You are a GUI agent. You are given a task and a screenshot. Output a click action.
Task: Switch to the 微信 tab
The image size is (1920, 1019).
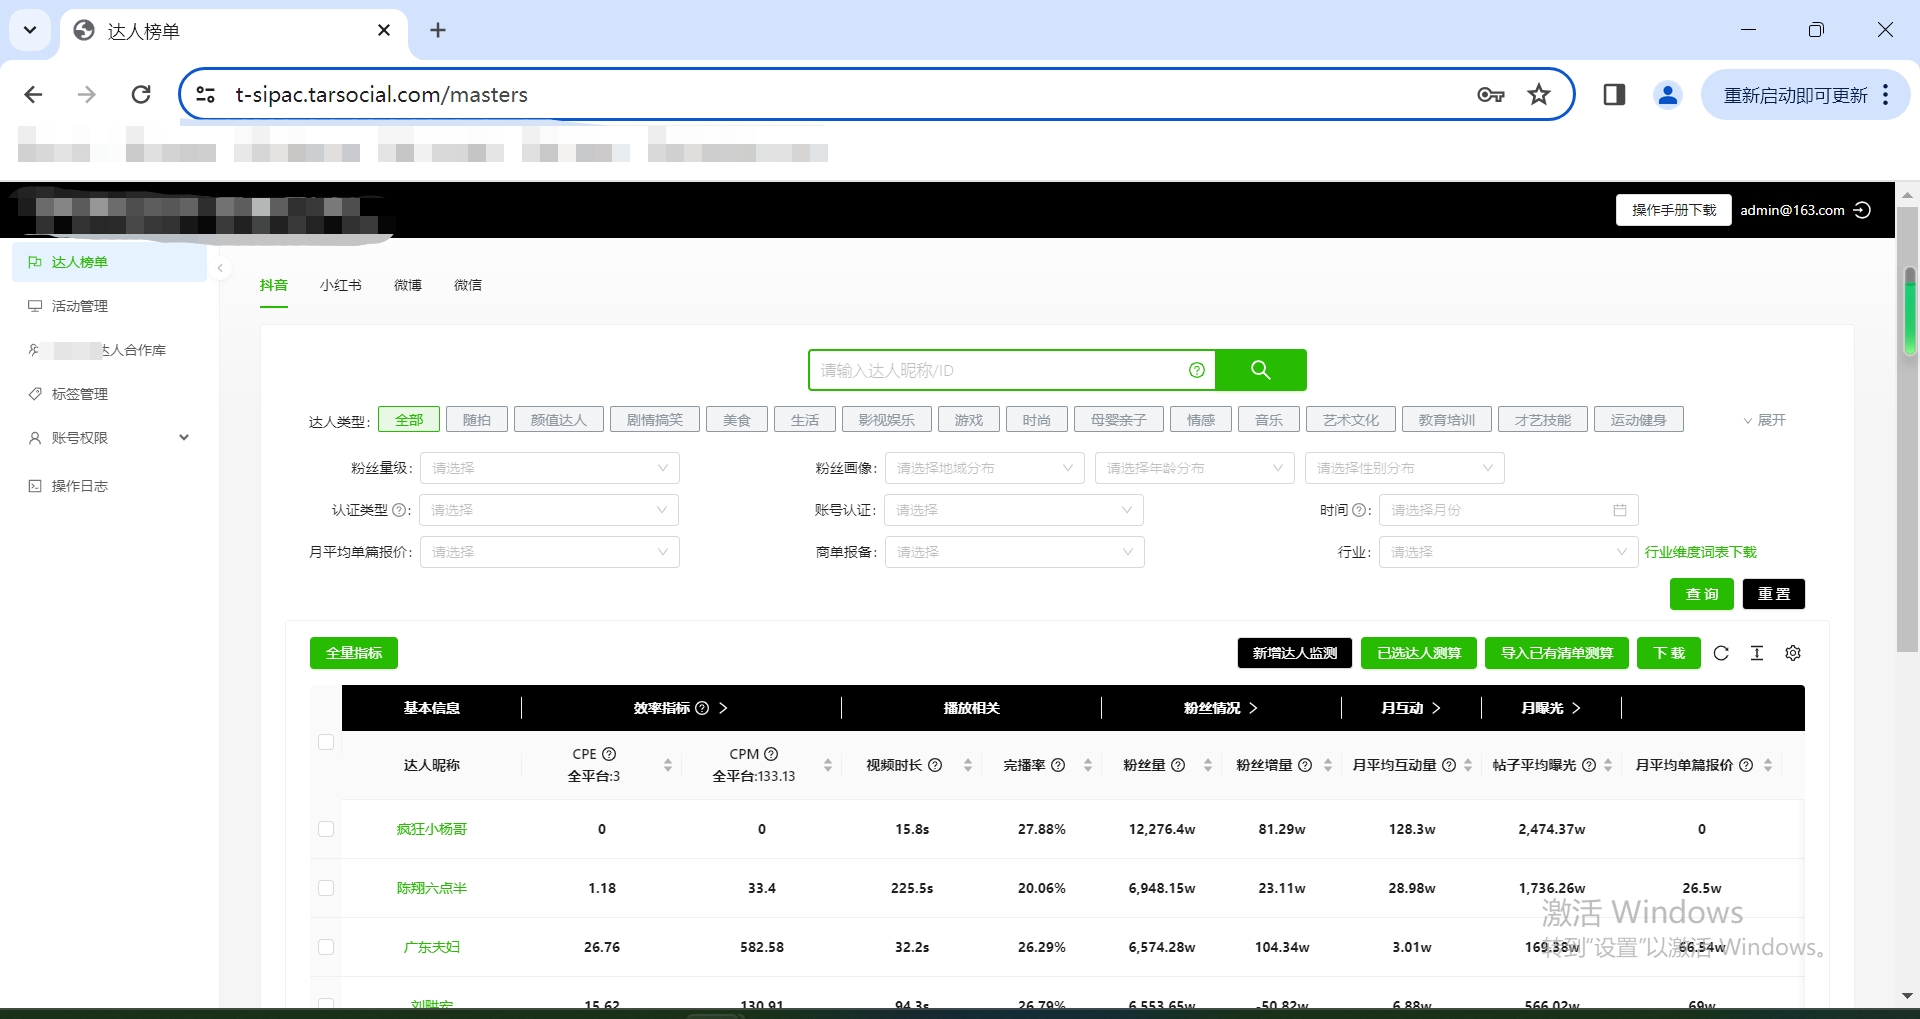point(468,285)
